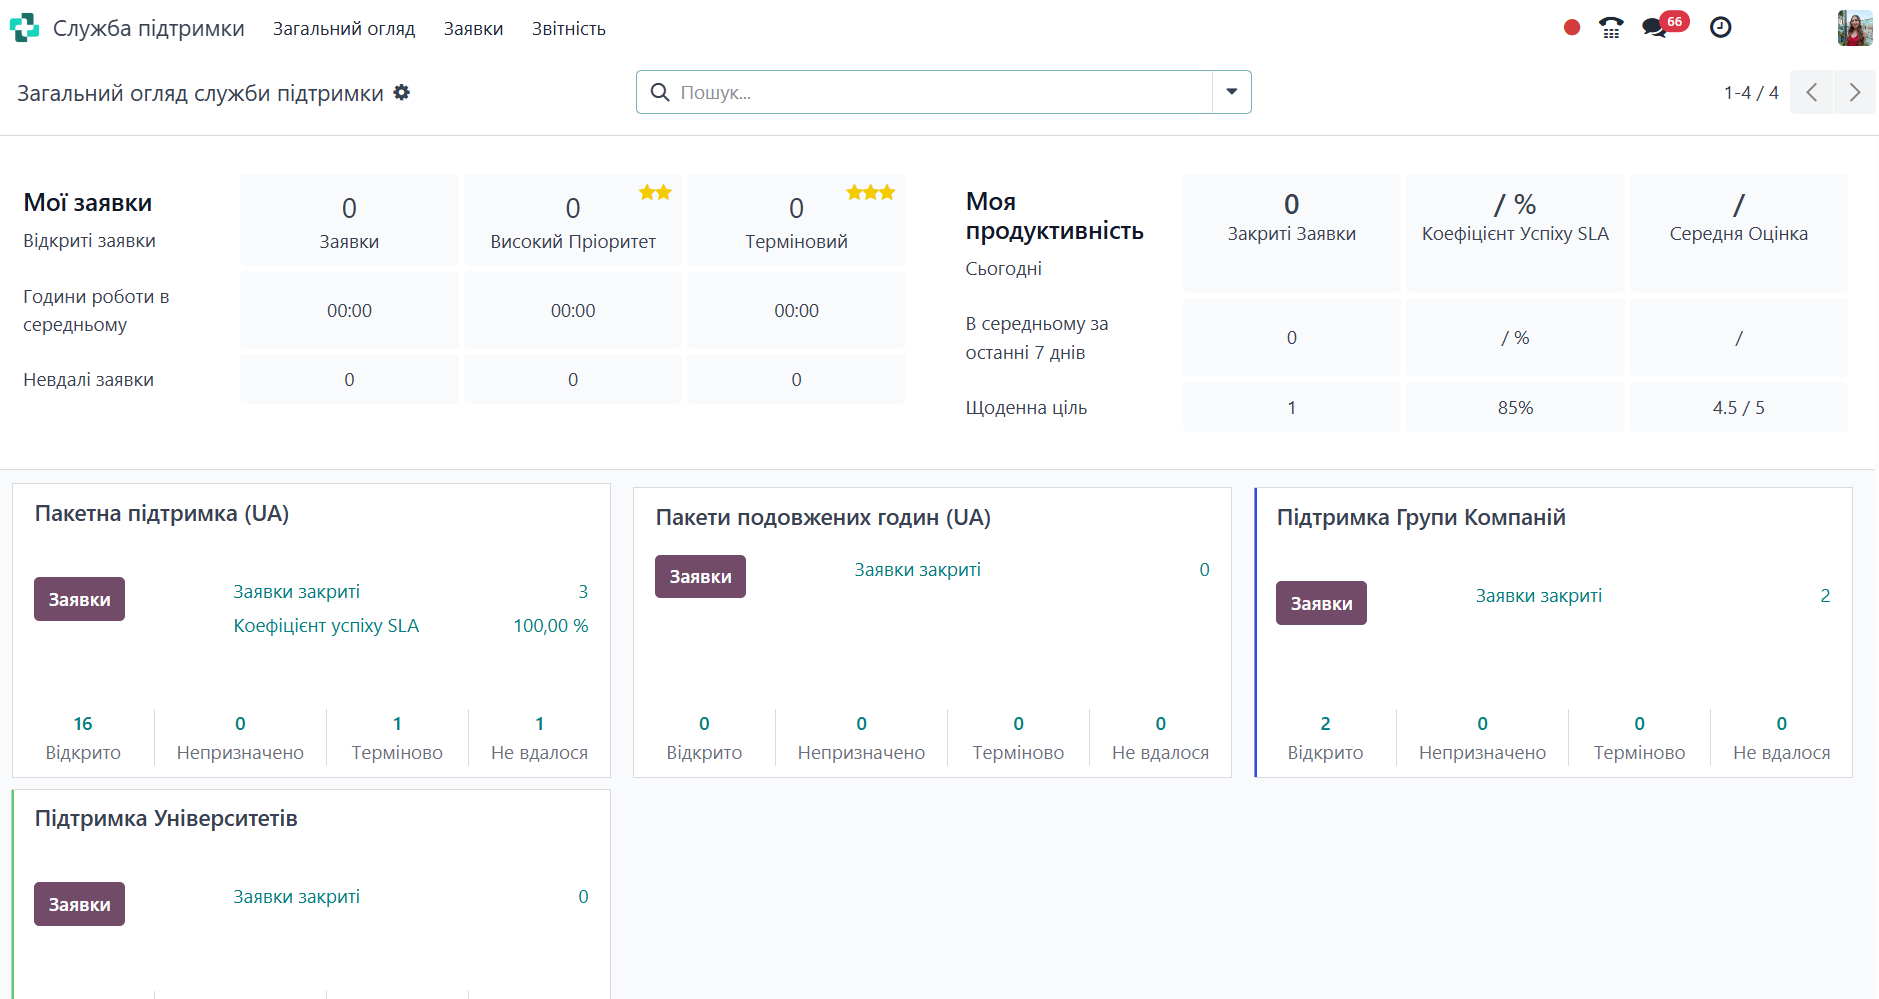Click the 1-4 / 4 pager counter

point(1751,93)
